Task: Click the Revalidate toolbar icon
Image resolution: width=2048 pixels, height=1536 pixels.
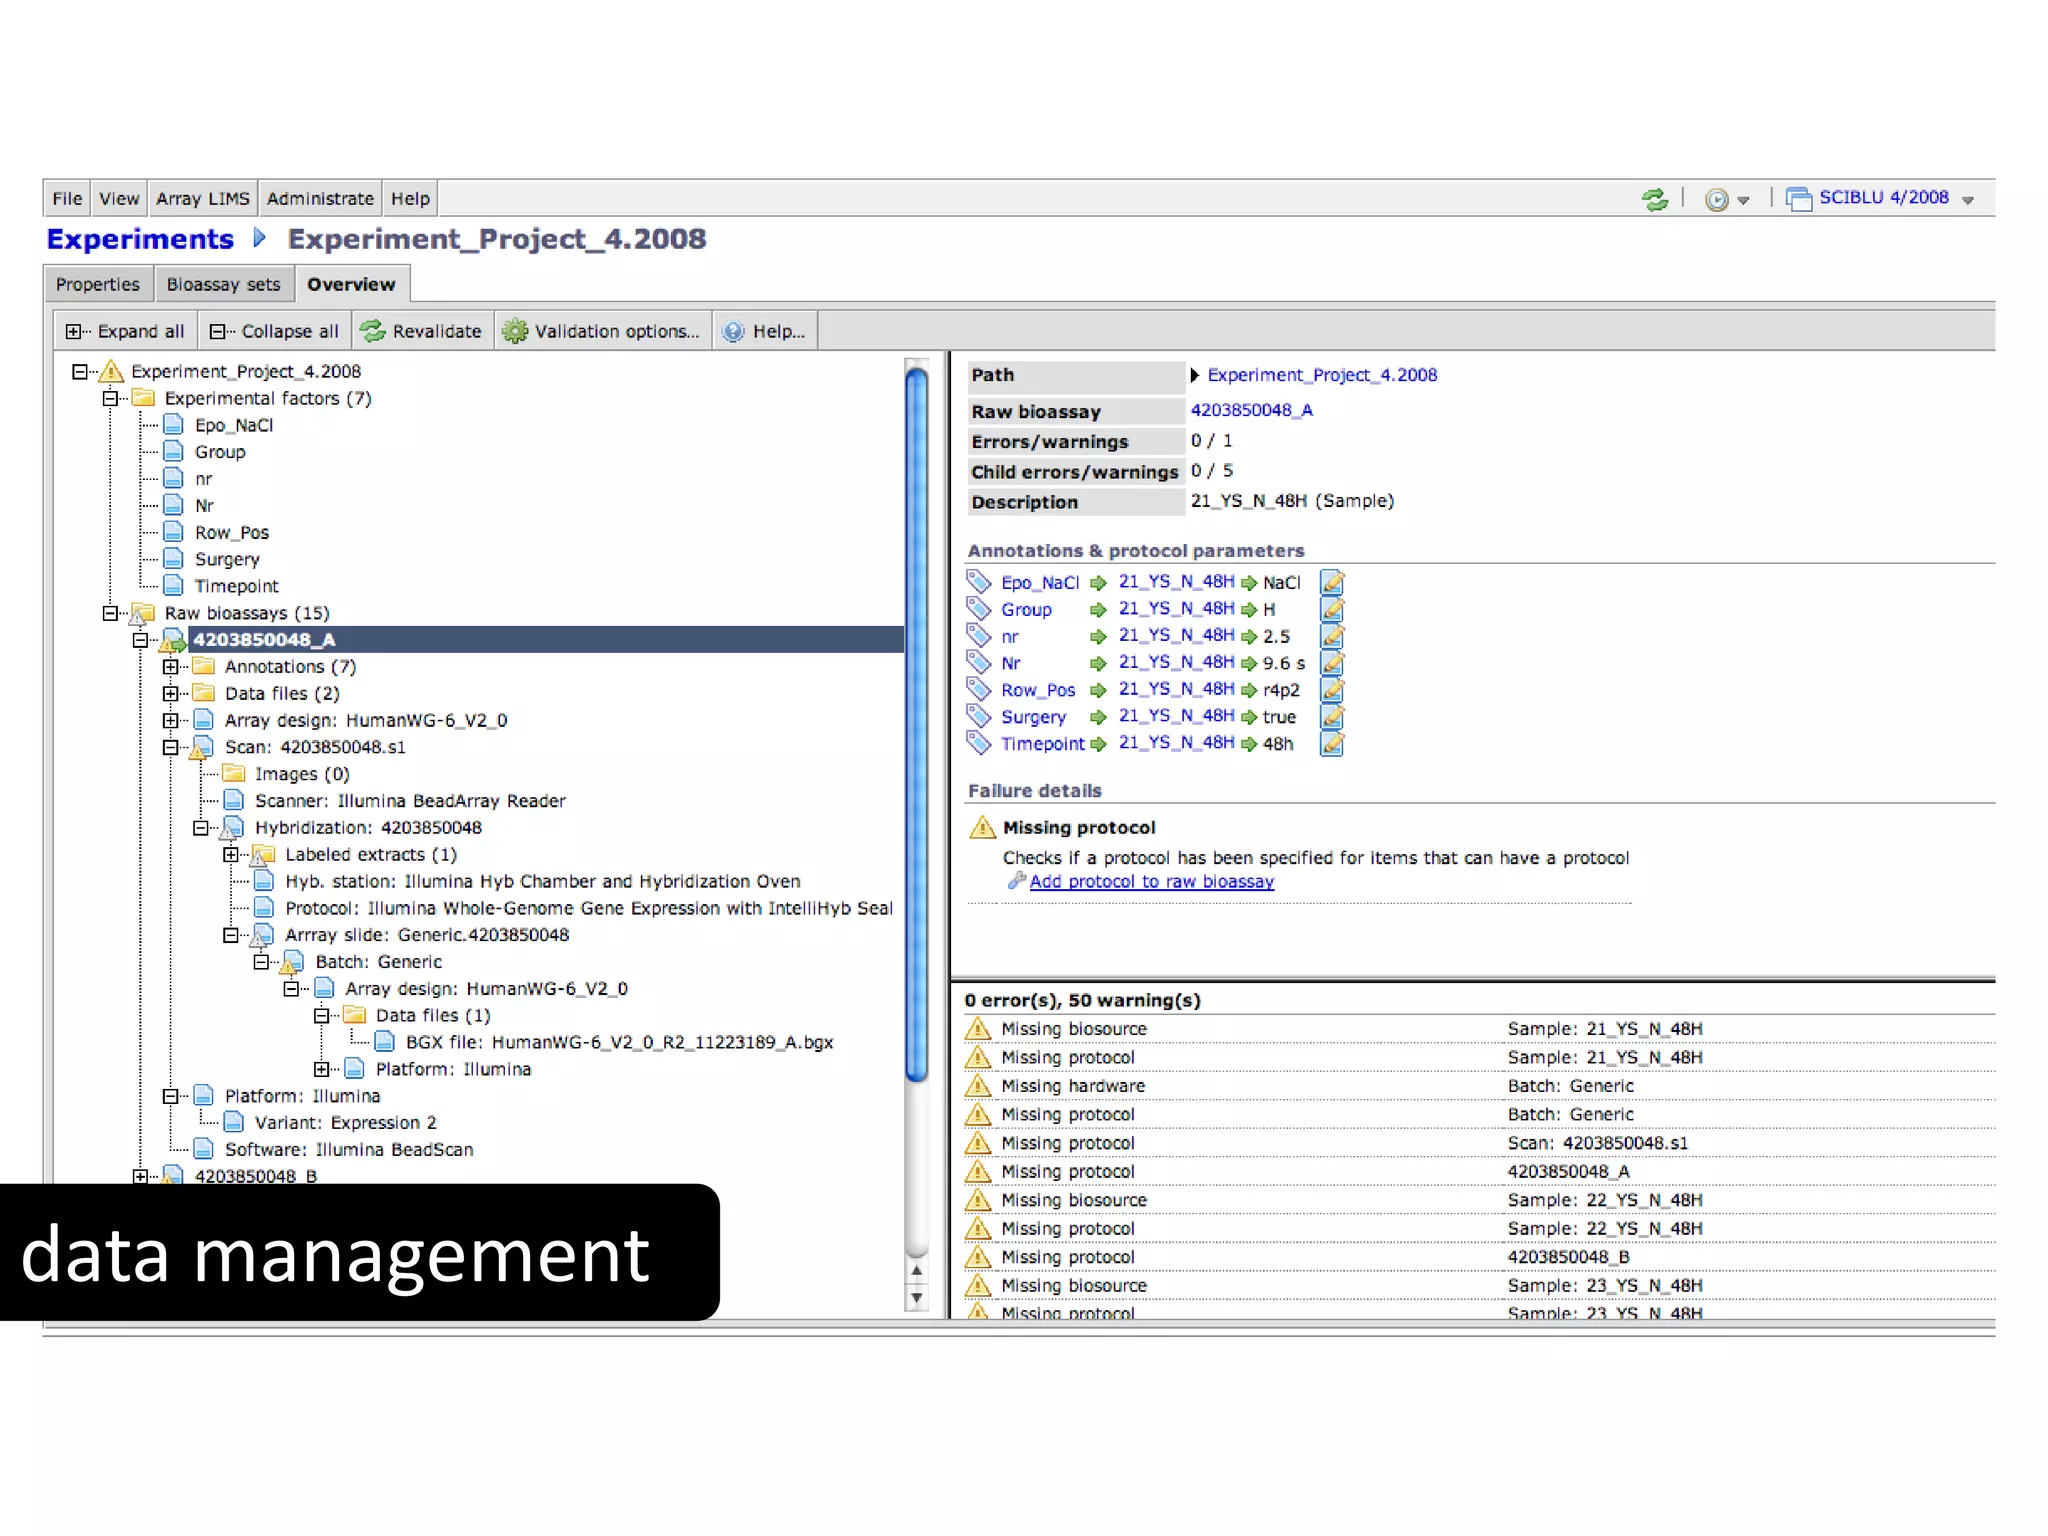Action: 373,331
